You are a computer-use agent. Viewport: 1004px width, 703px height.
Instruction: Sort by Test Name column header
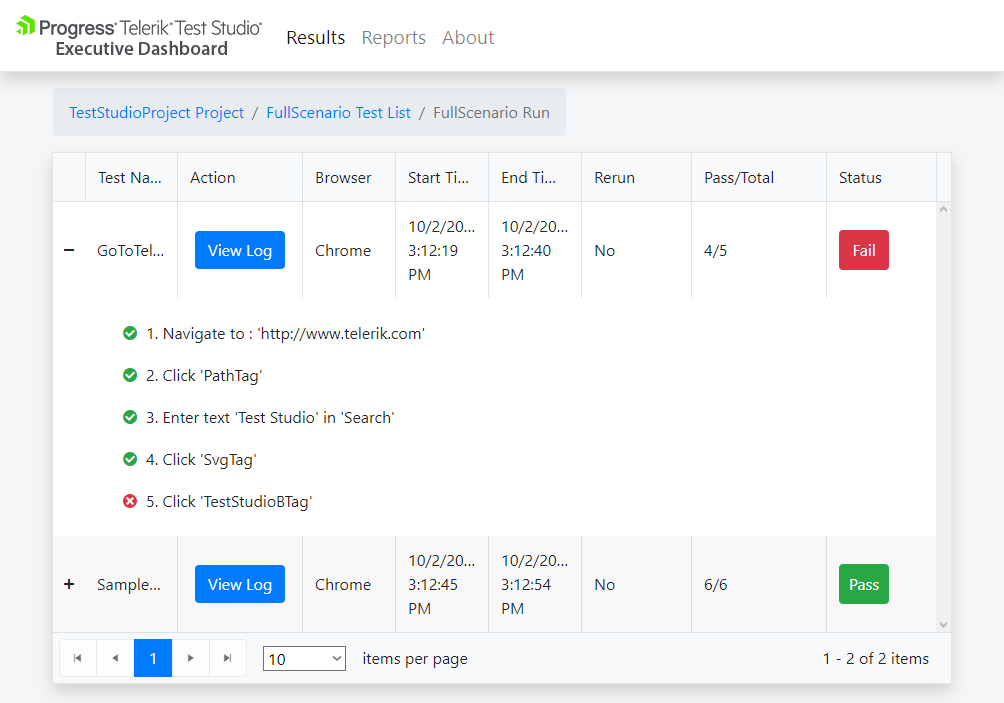pos(131,177)
